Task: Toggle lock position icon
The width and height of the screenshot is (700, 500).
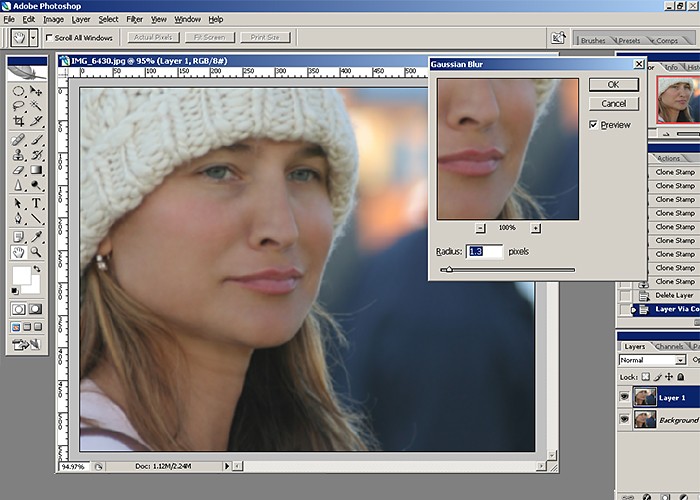Action: [x=669, y=377]
